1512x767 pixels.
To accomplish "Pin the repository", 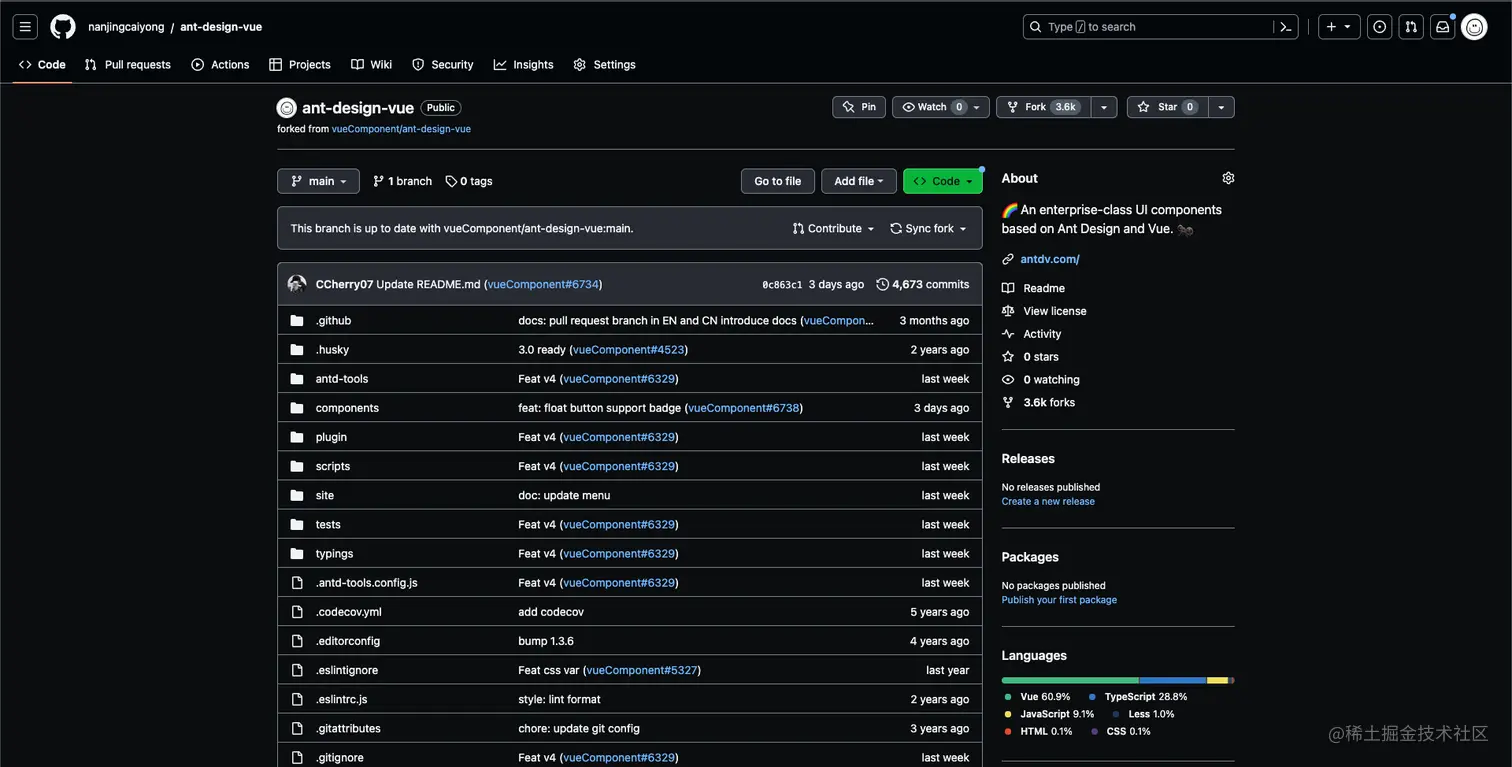I will pyautogui.click(x=859, y=107).
